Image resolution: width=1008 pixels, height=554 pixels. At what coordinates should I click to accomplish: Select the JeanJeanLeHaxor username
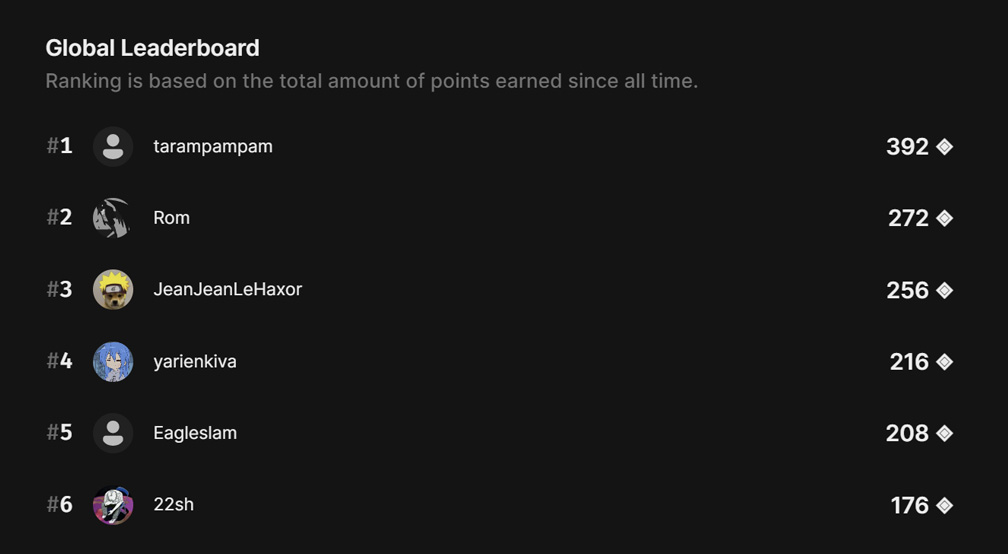tap(227, 290)
